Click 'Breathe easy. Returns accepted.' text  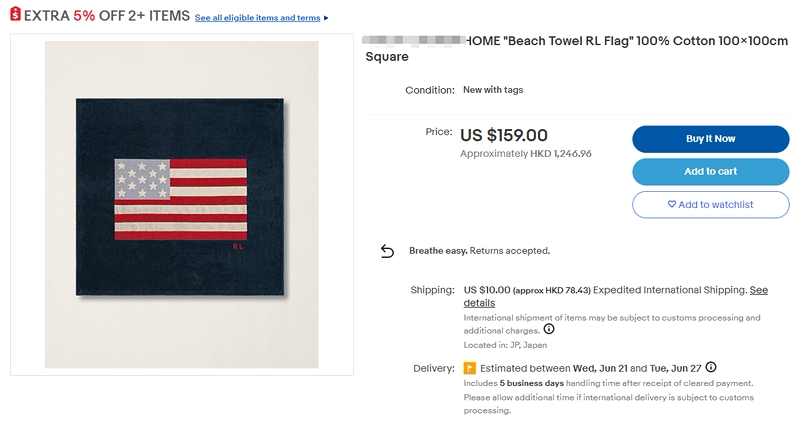(x=479, y=251)
